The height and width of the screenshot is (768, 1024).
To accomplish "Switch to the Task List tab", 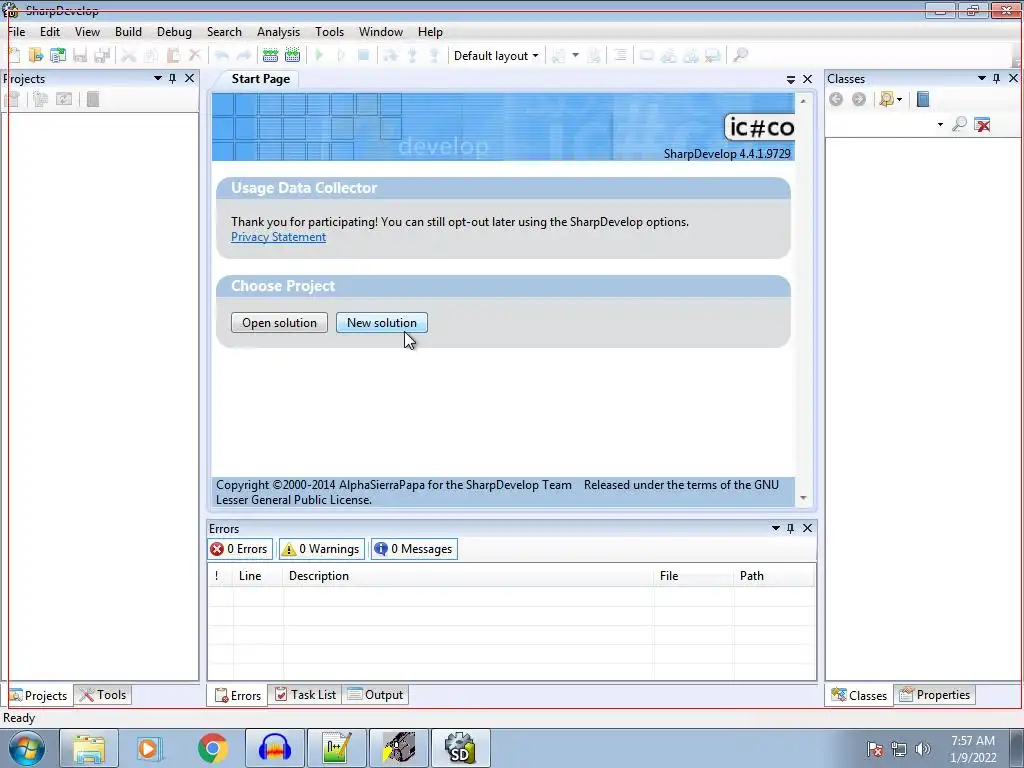I will tap(305, 695).
